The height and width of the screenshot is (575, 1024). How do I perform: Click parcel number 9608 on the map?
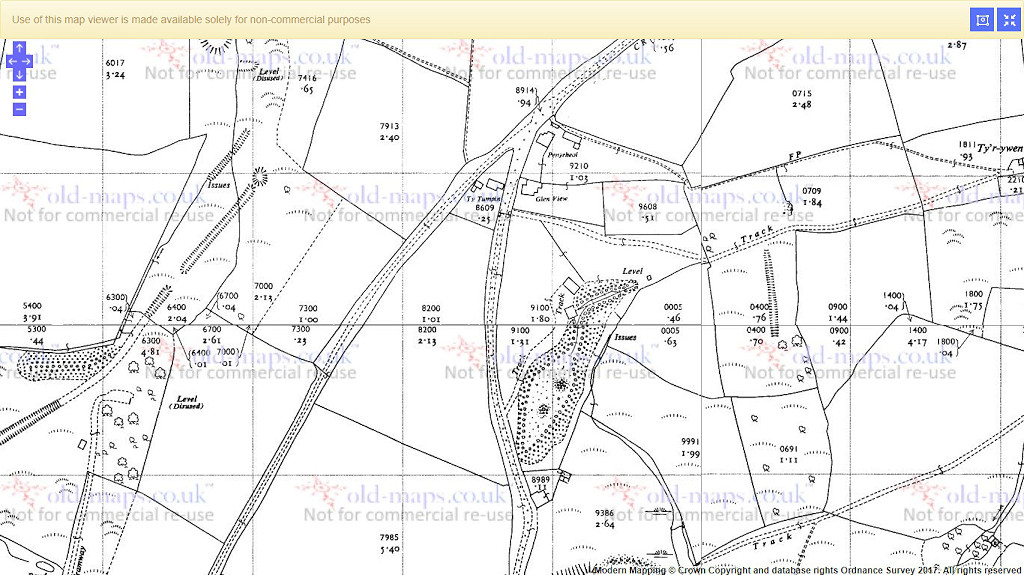point(647,206)
